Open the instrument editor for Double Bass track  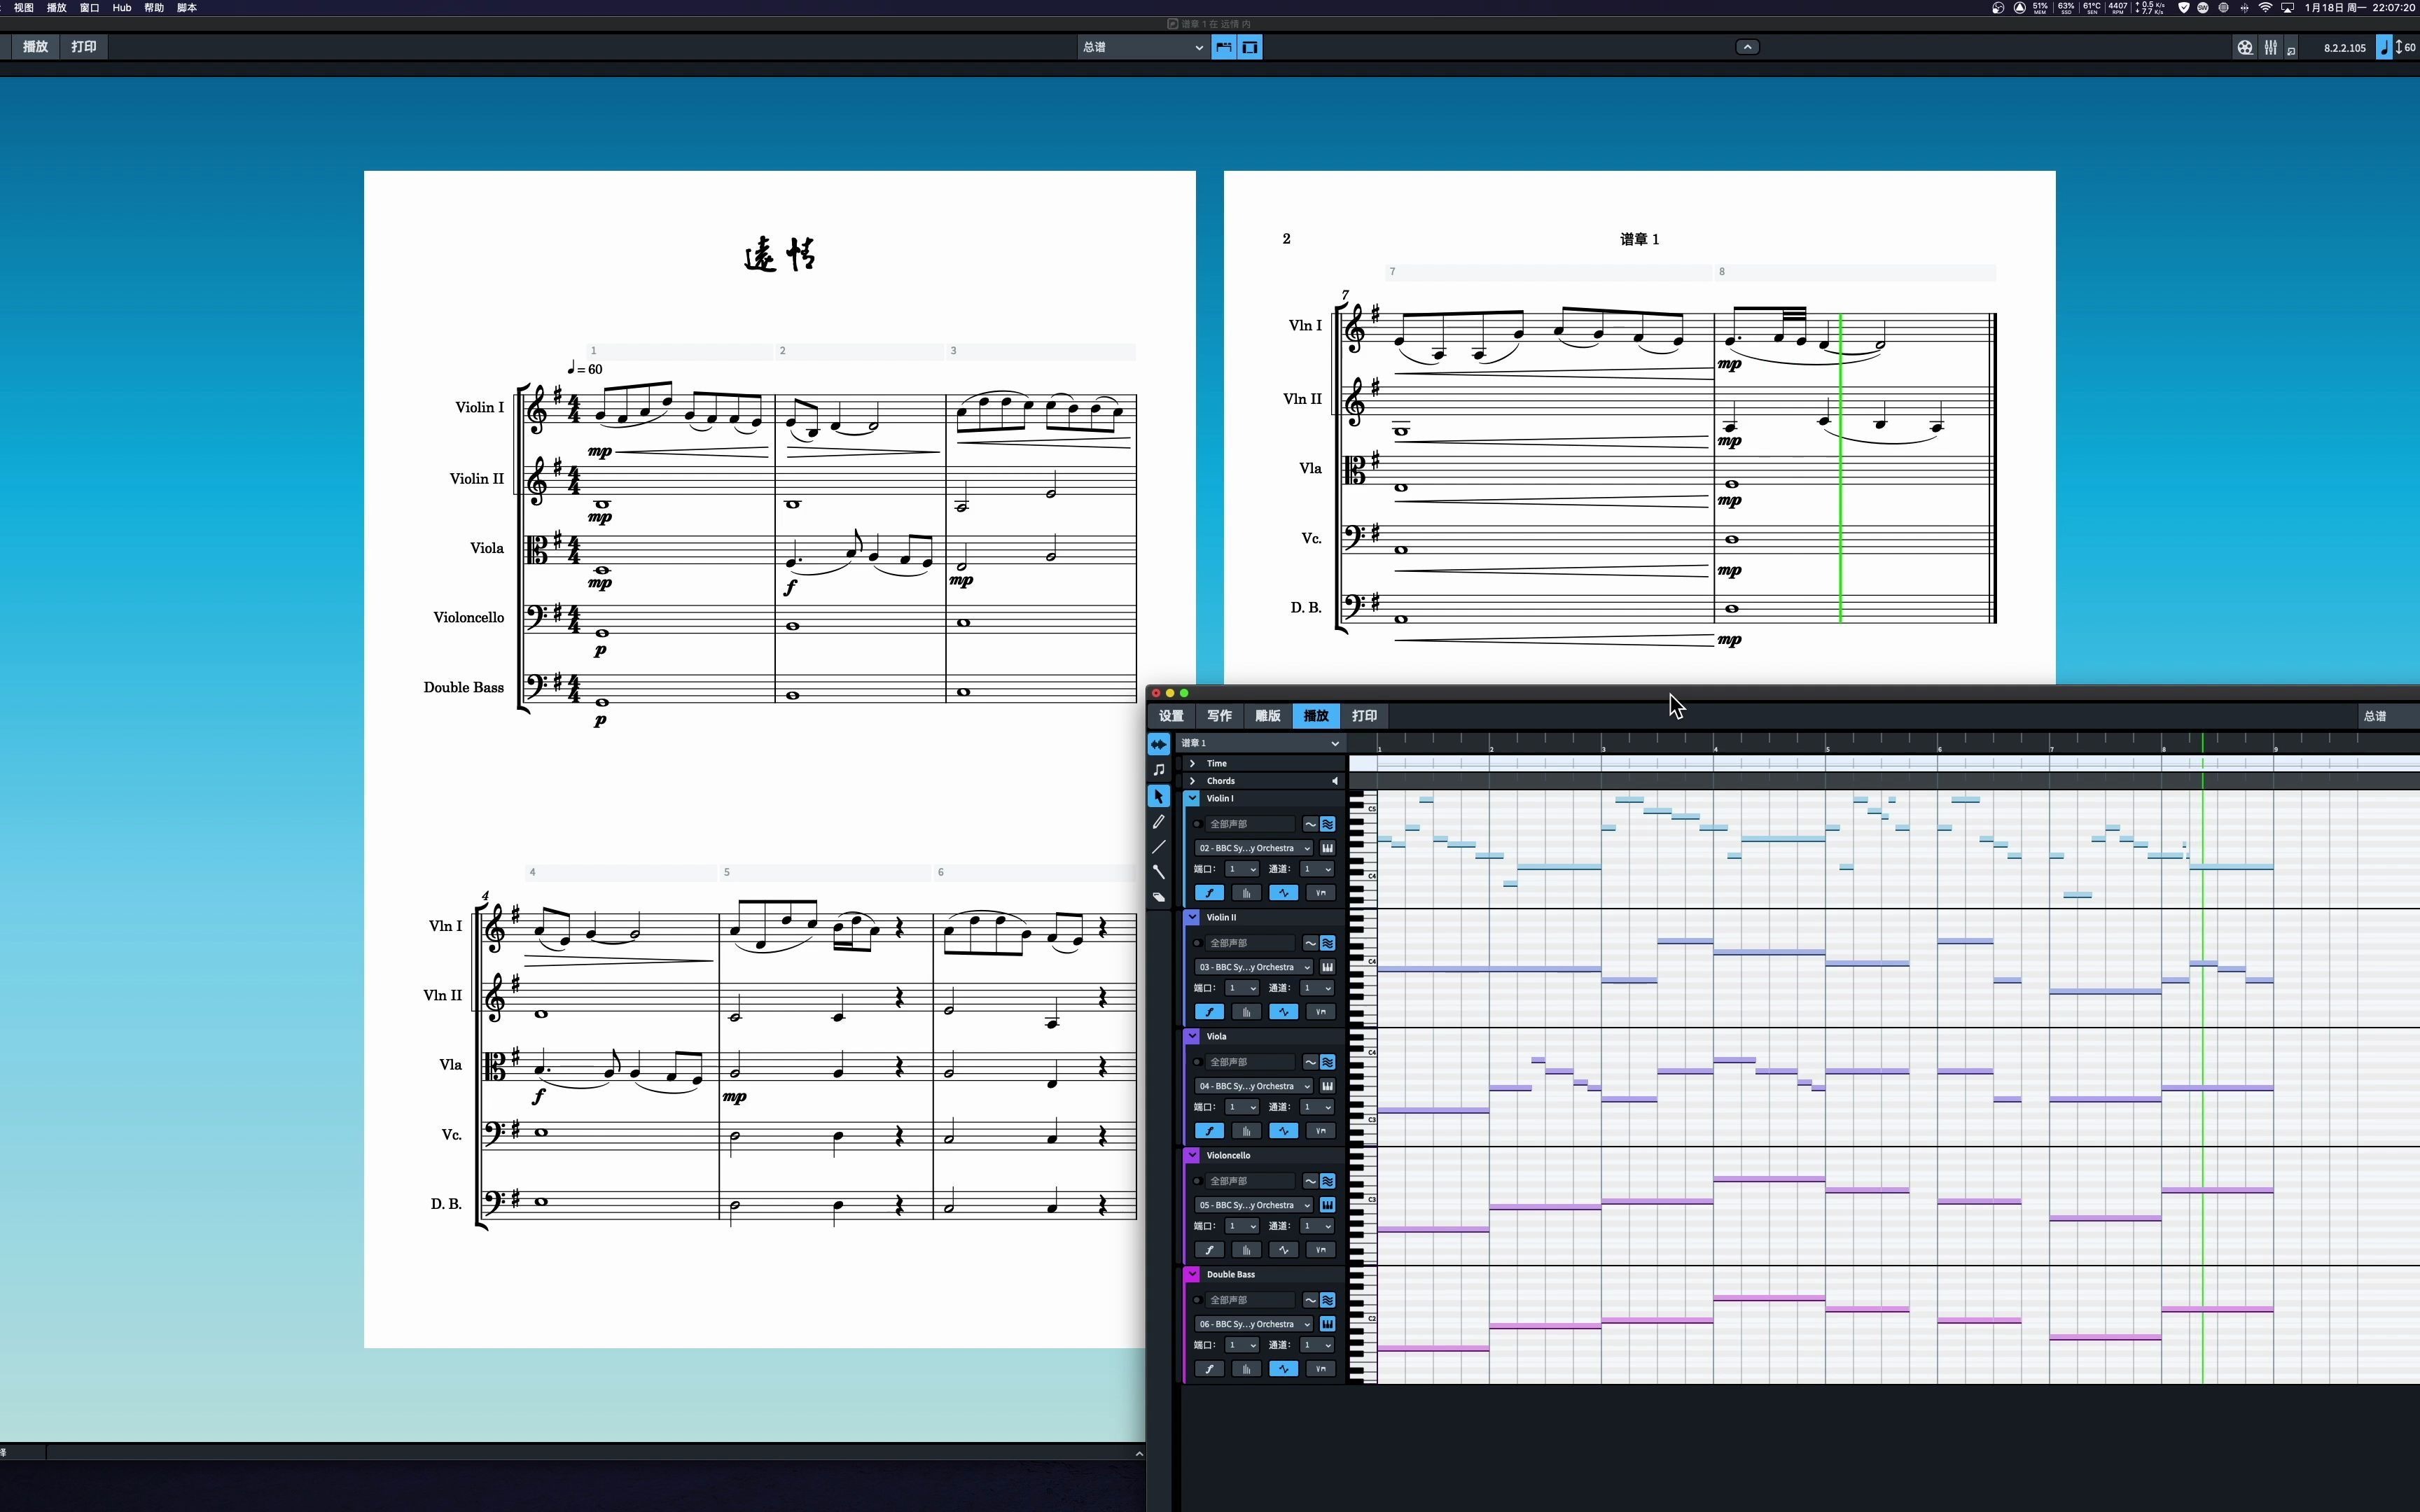pos(1327,1324)
